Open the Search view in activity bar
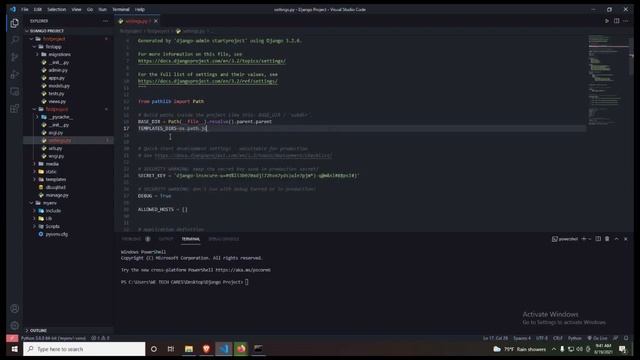The width and height of the screenshot is (640, 360). (14, 40)
